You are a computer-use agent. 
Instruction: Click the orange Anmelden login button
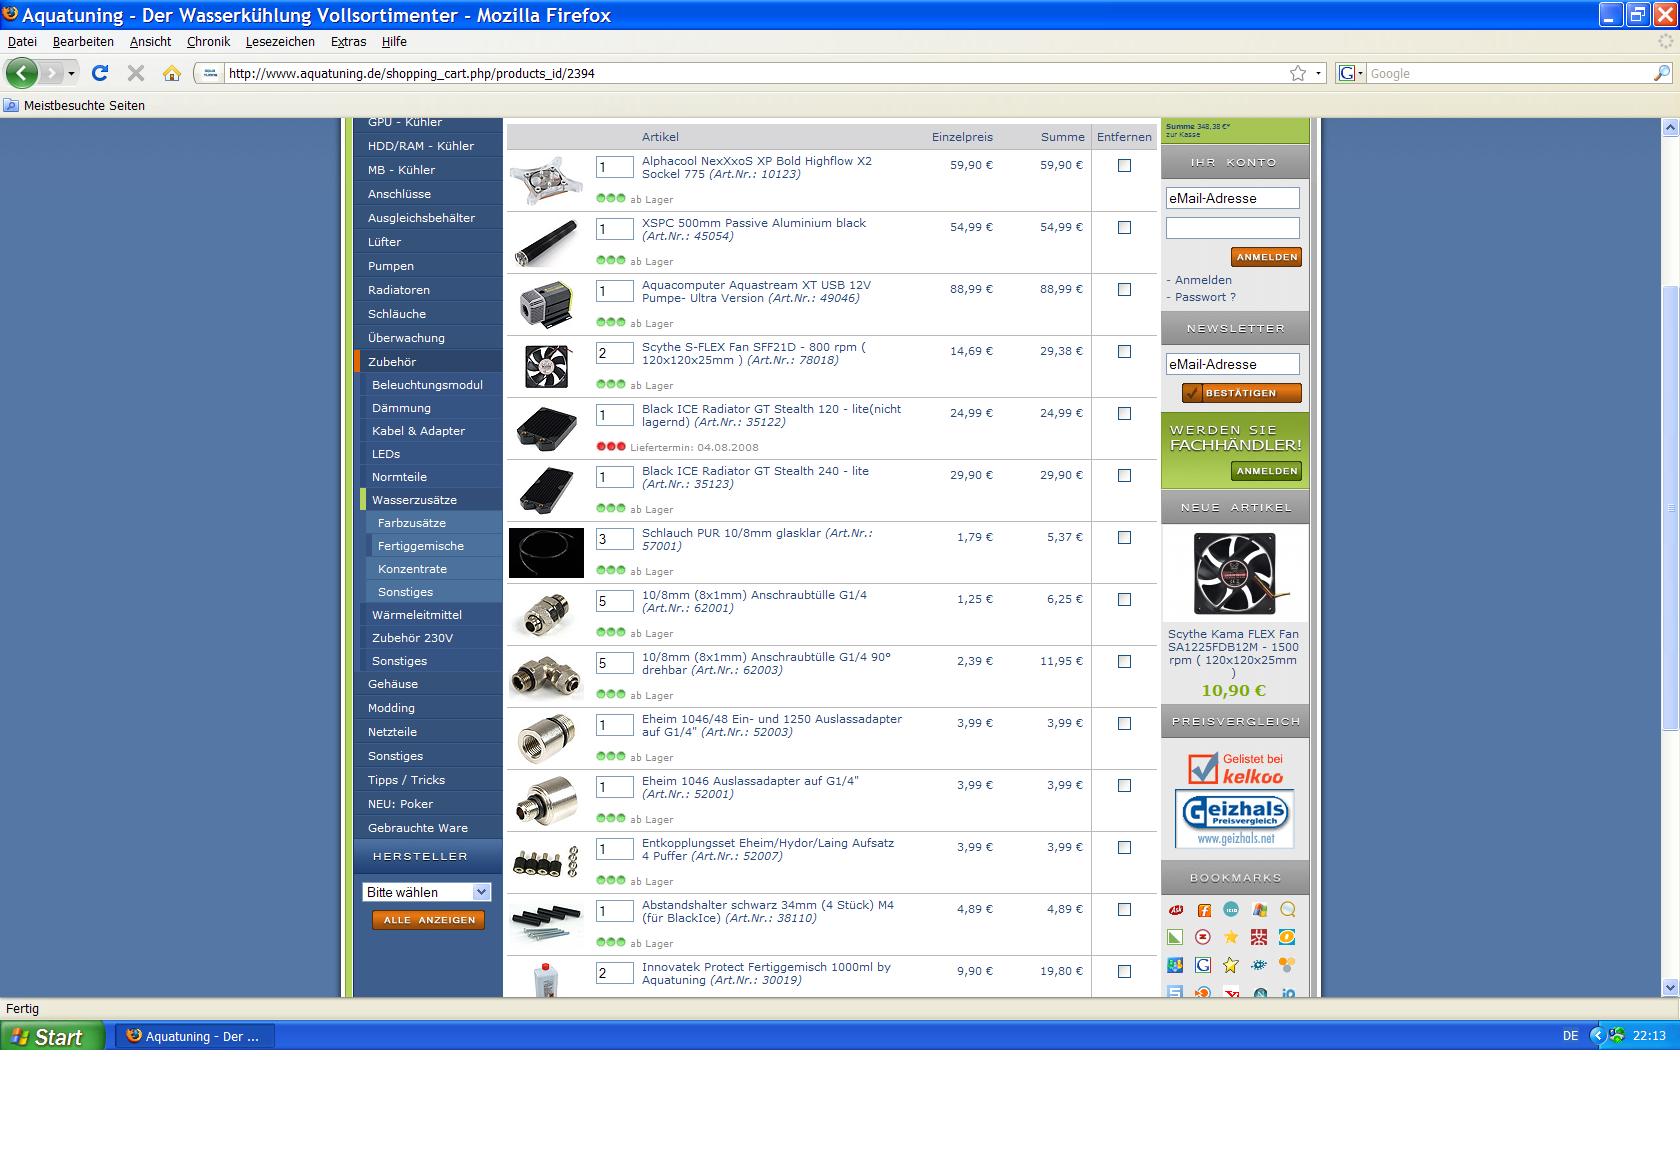(x=1266, y=257)
